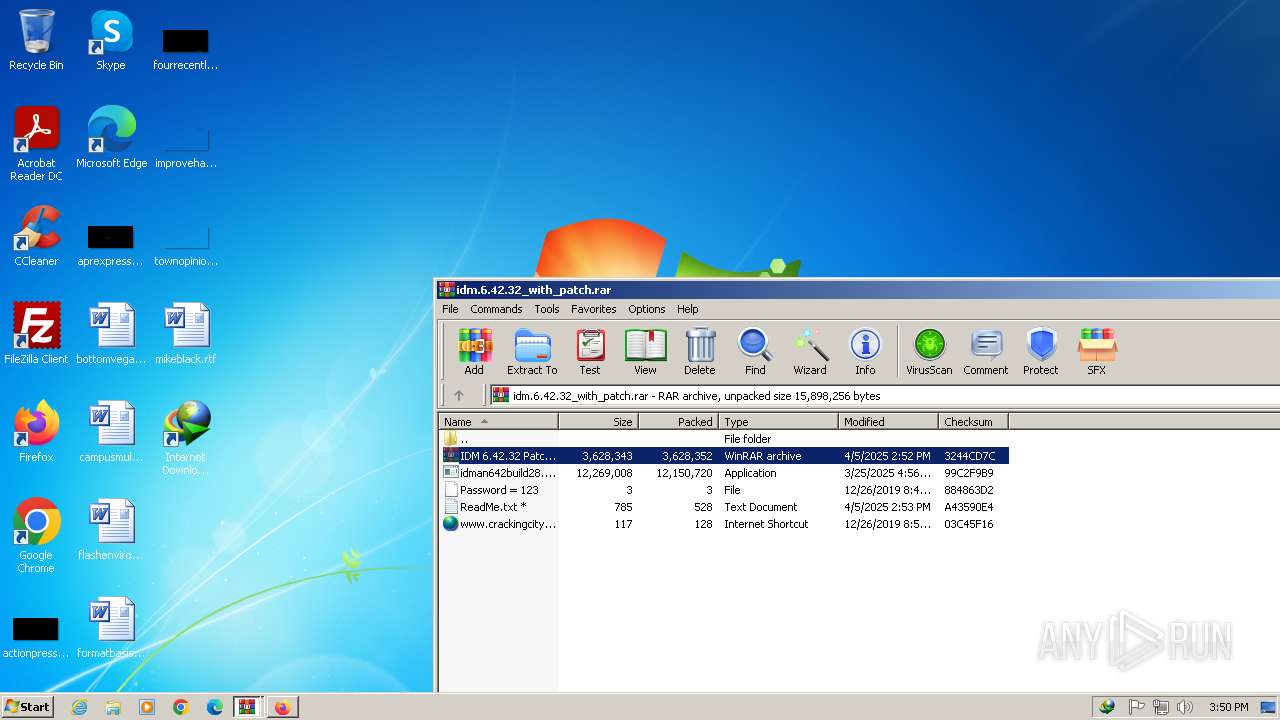Select Firefox desktop shortcut
The width and height of the screenshot is (1280, 720).
click(36, 432)
